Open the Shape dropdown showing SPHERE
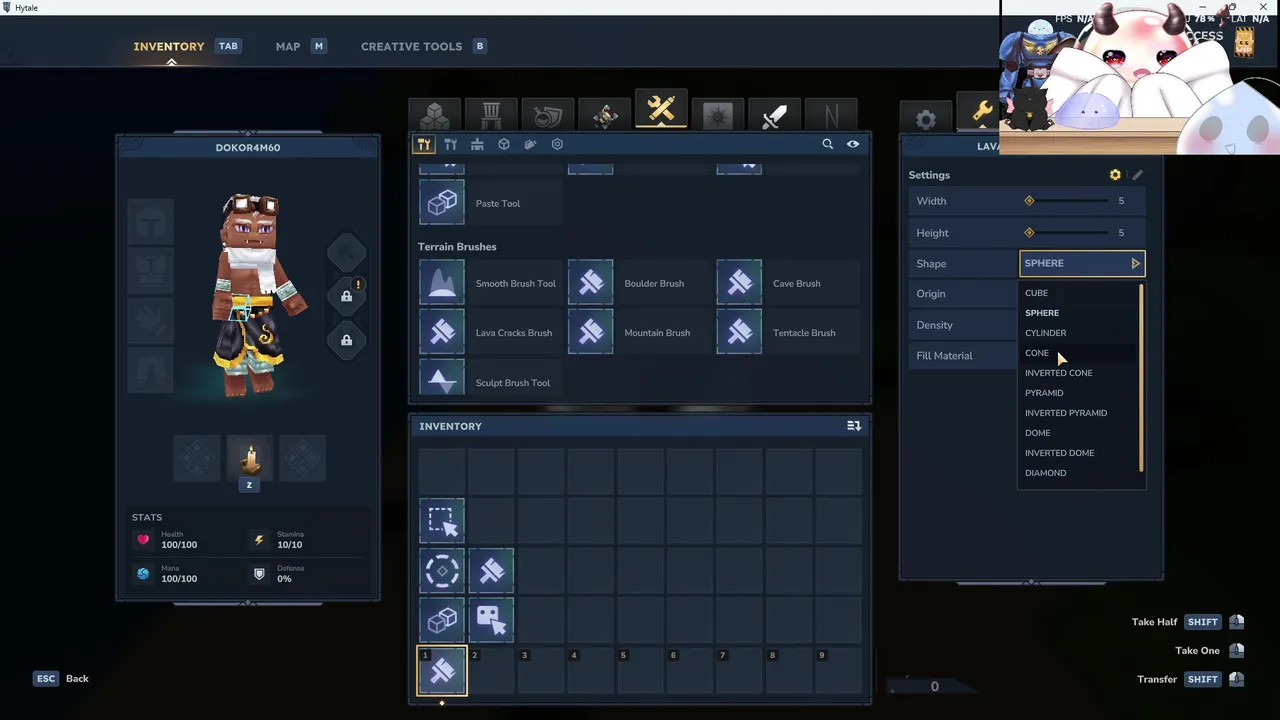The image size is (1280, 720). (x=1082, y=263)
